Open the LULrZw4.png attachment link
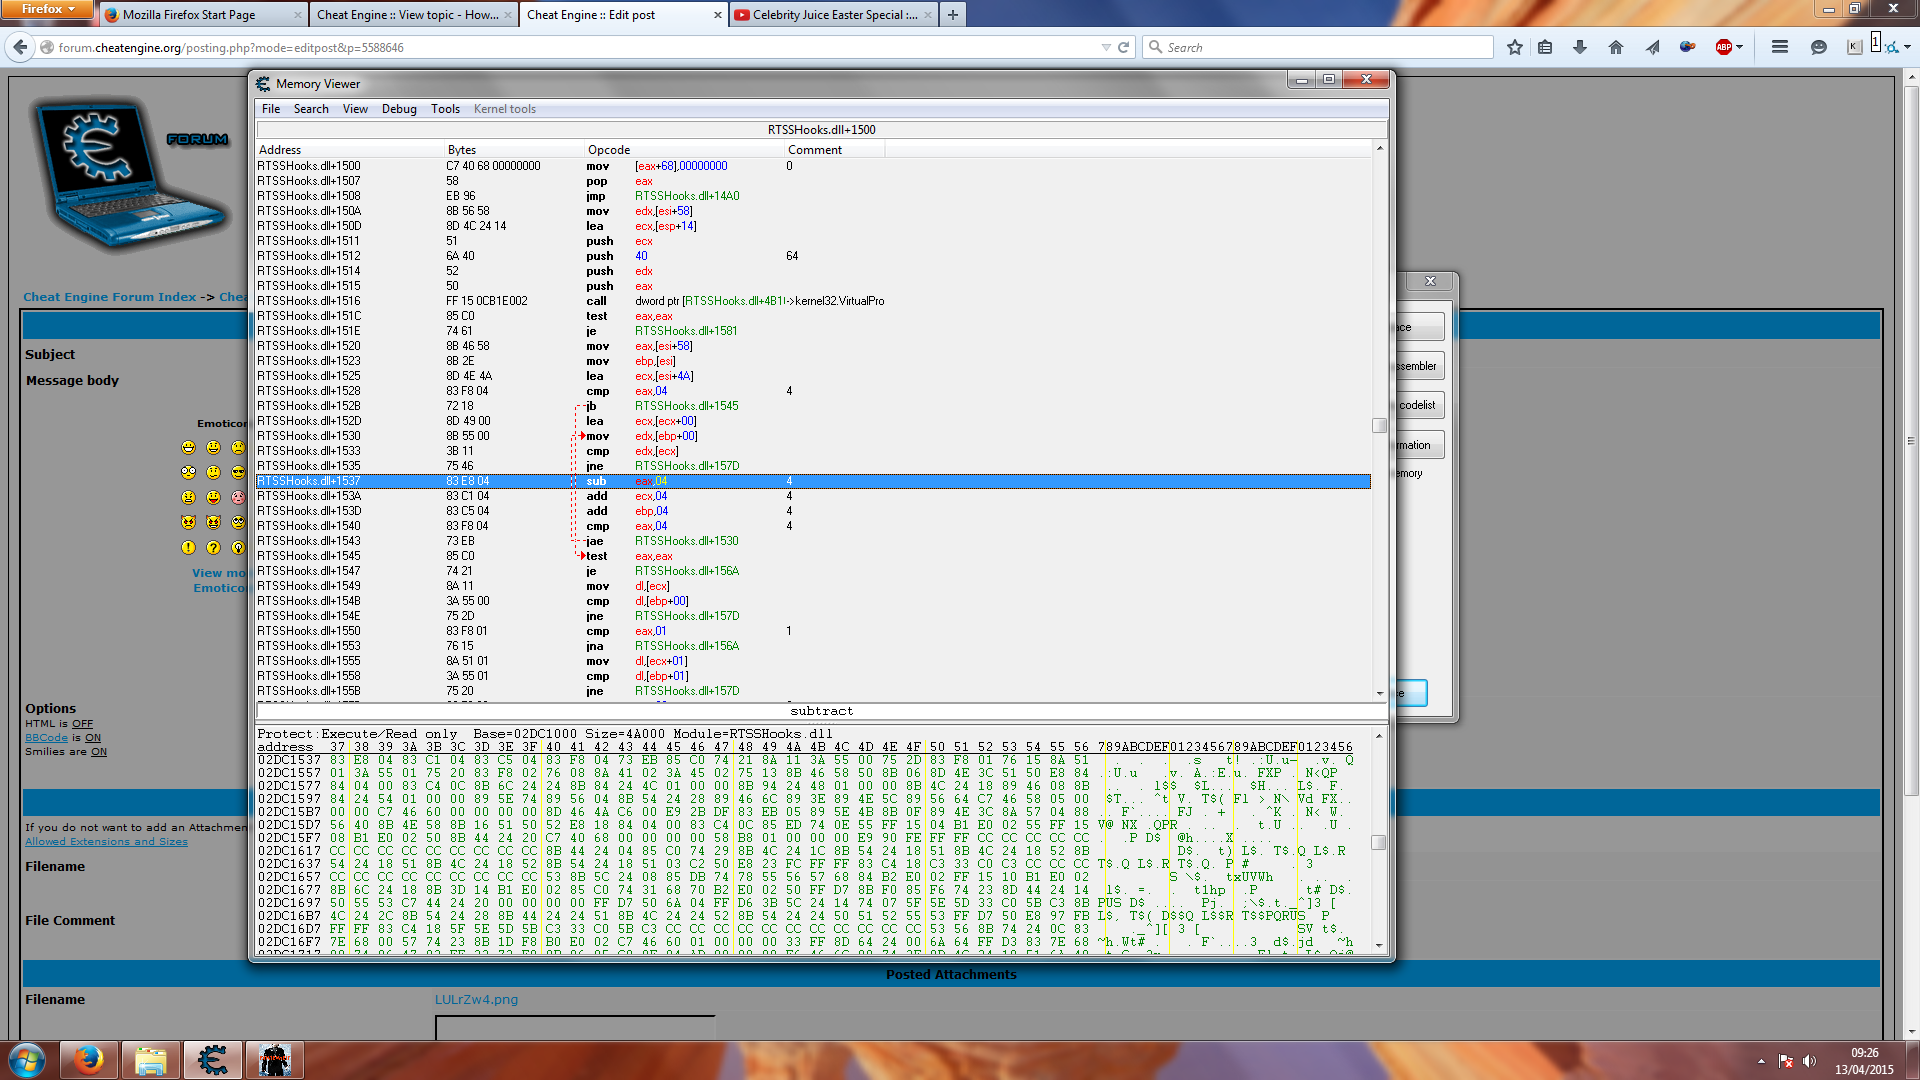1920x1080 pixels. [x=476, y=1000]
